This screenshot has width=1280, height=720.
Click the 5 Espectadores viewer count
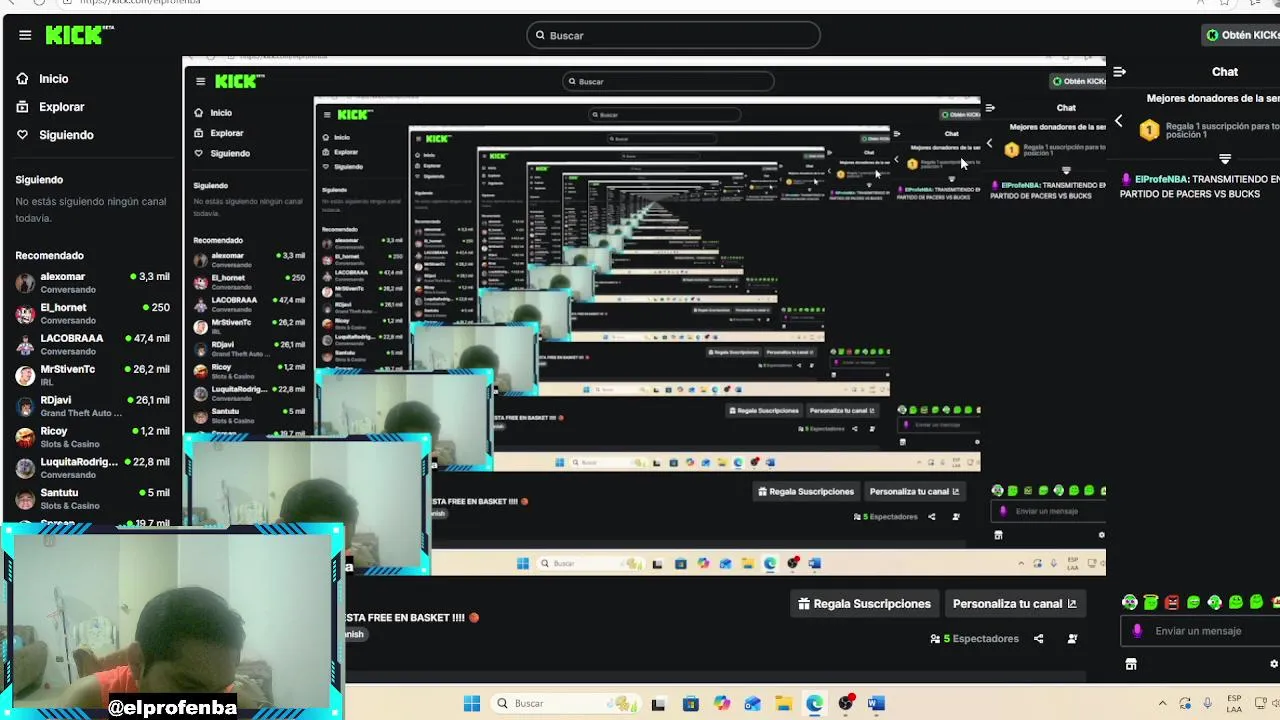[975, 639]
